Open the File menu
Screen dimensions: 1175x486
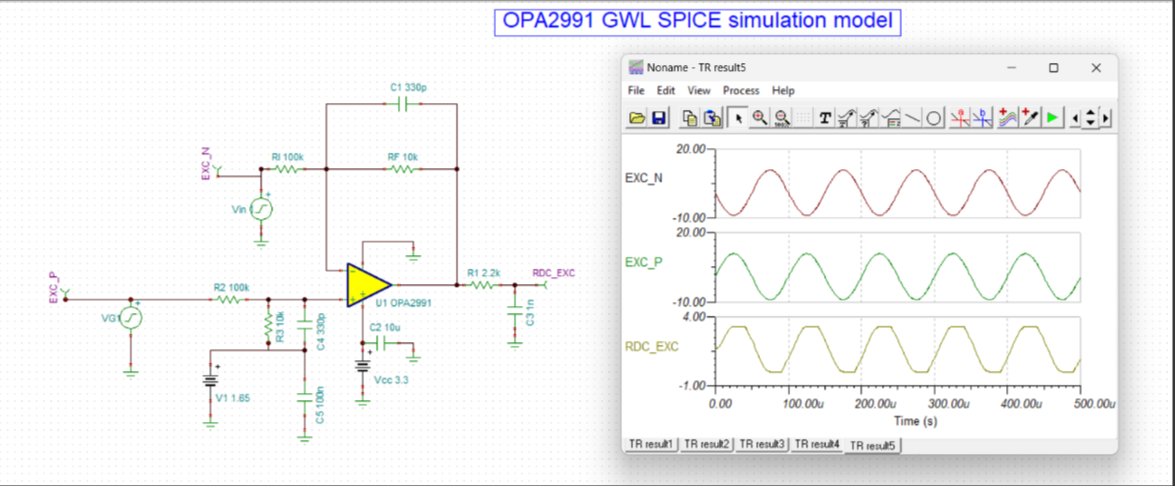click(x=636, y=91)
